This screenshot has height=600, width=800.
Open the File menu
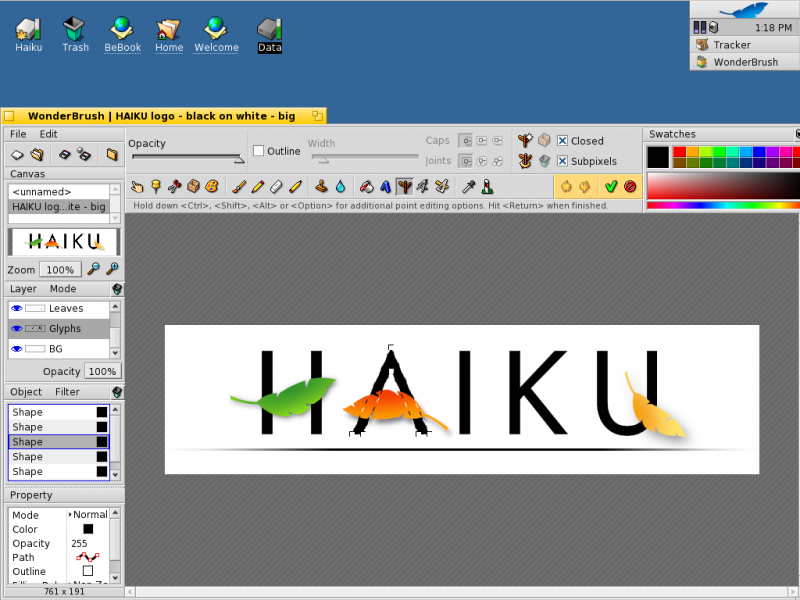18,134
